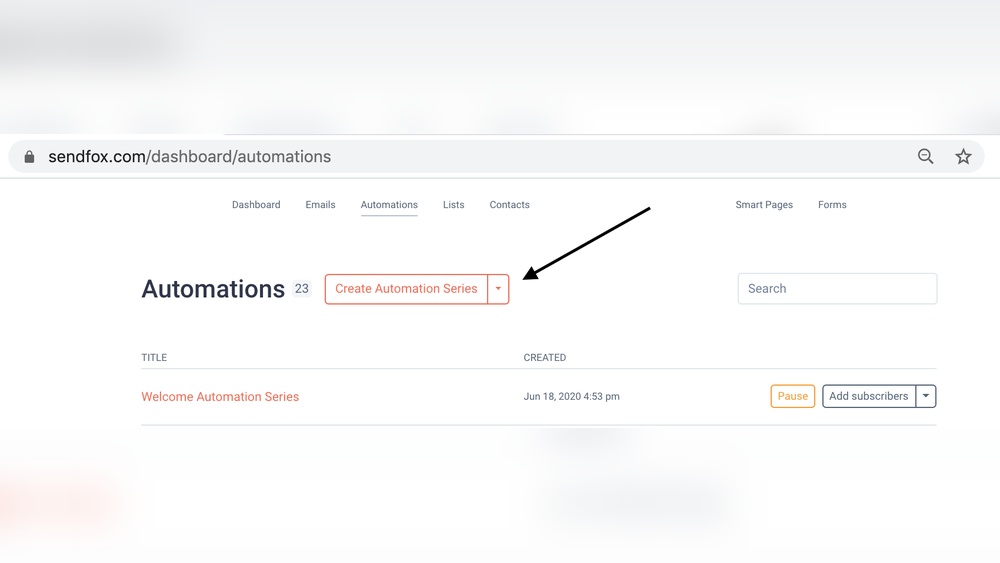Open the Smart Pages tab
The width and height of the screenshot is (1000, 563).
pyautogui.click(x=764, y=205)
